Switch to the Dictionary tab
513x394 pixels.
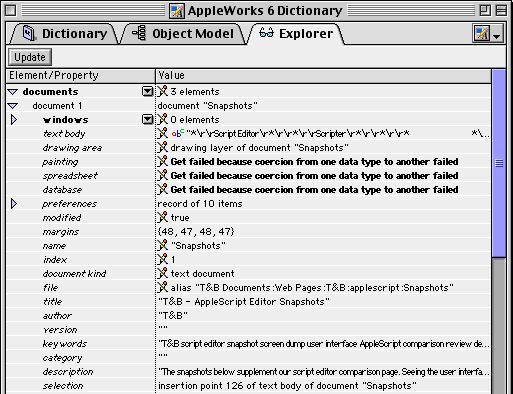64,34
